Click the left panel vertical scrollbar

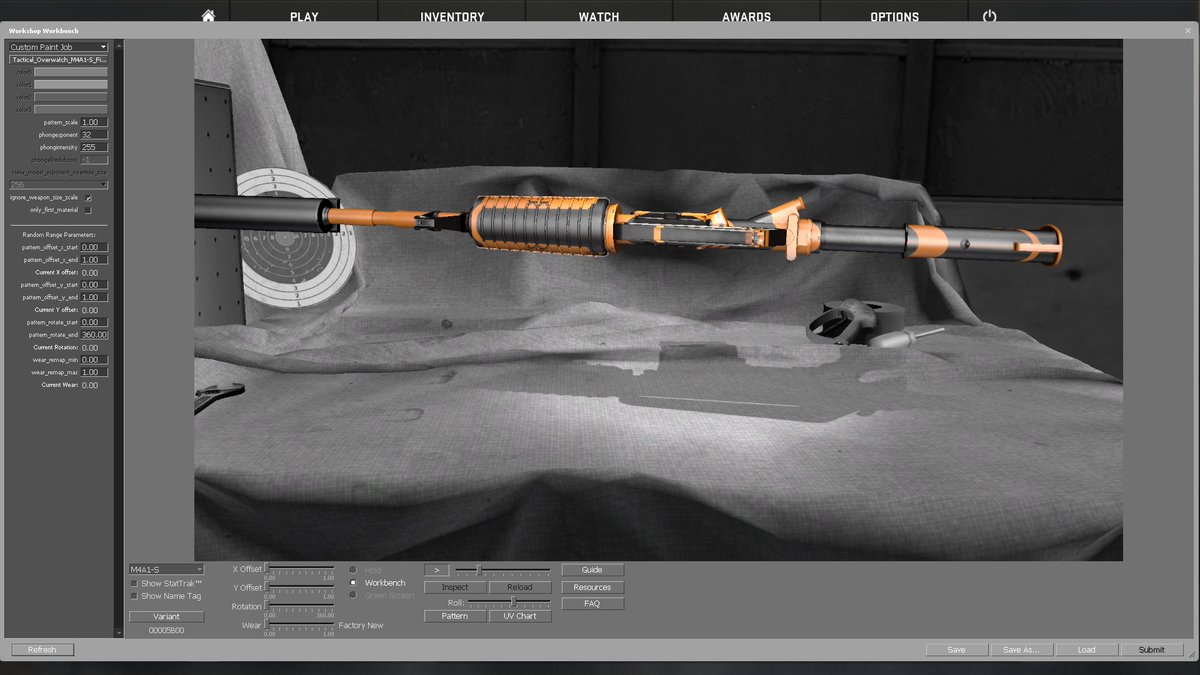[118, 337]
